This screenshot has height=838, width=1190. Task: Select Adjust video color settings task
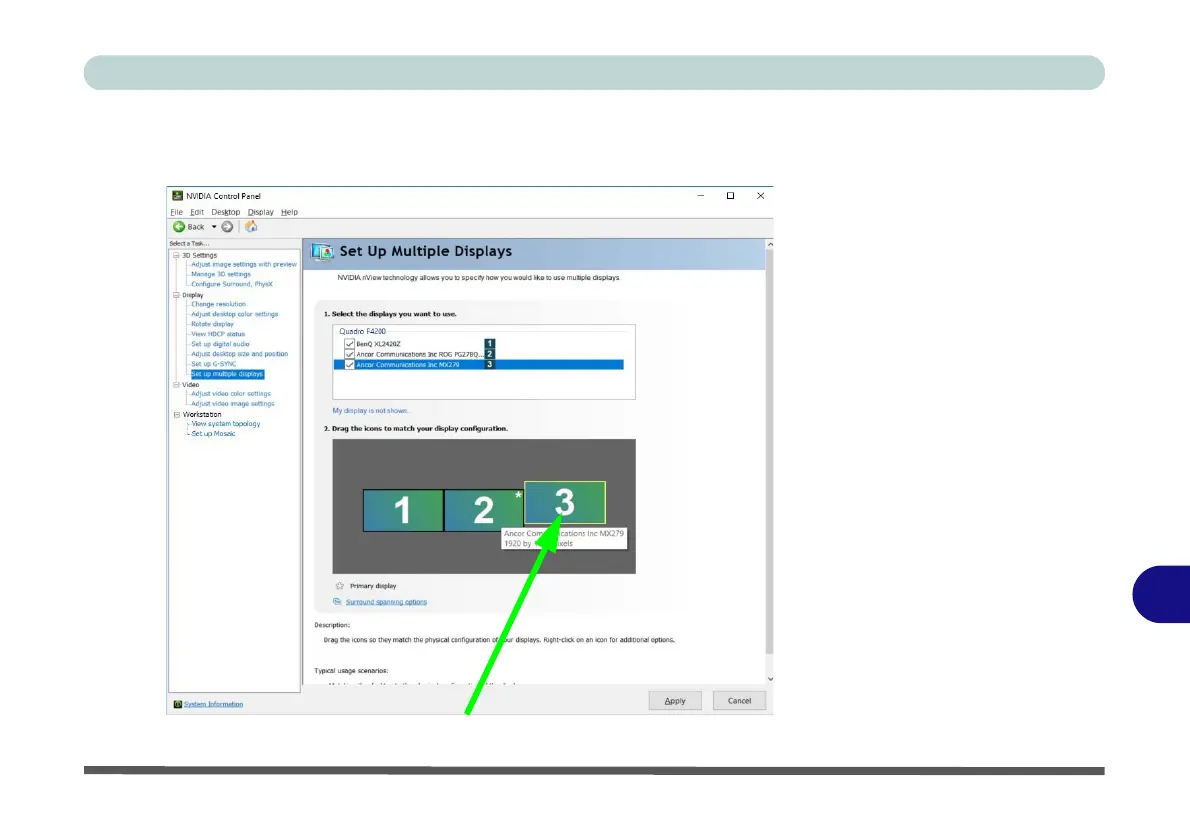[x=231, y=394]
